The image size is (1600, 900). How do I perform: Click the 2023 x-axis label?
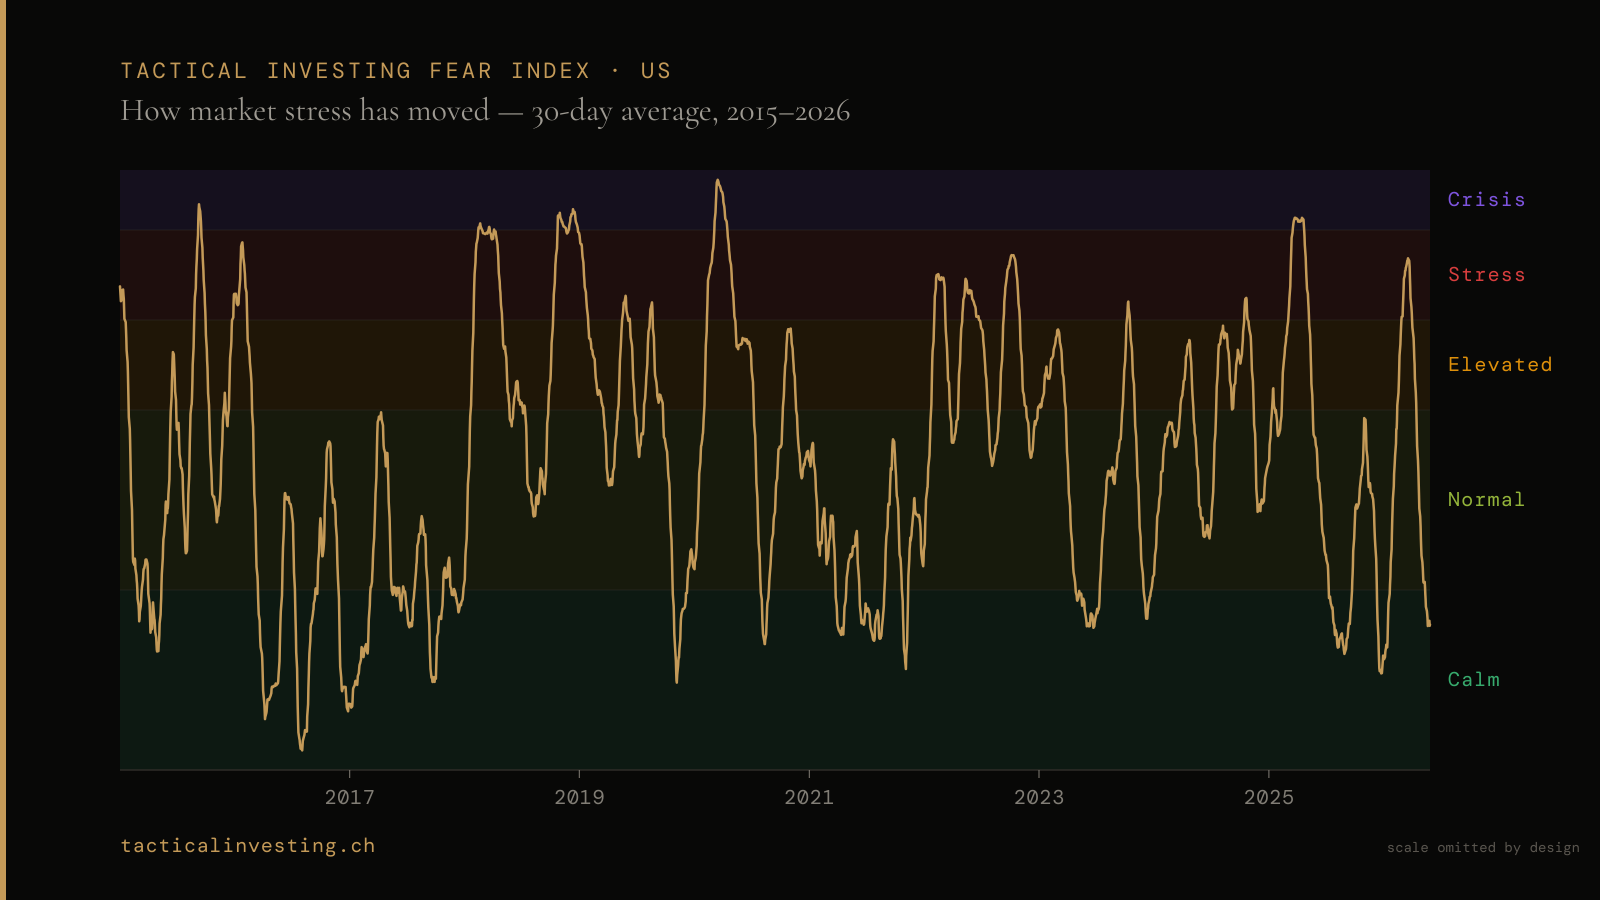[x=1039, y=797]
